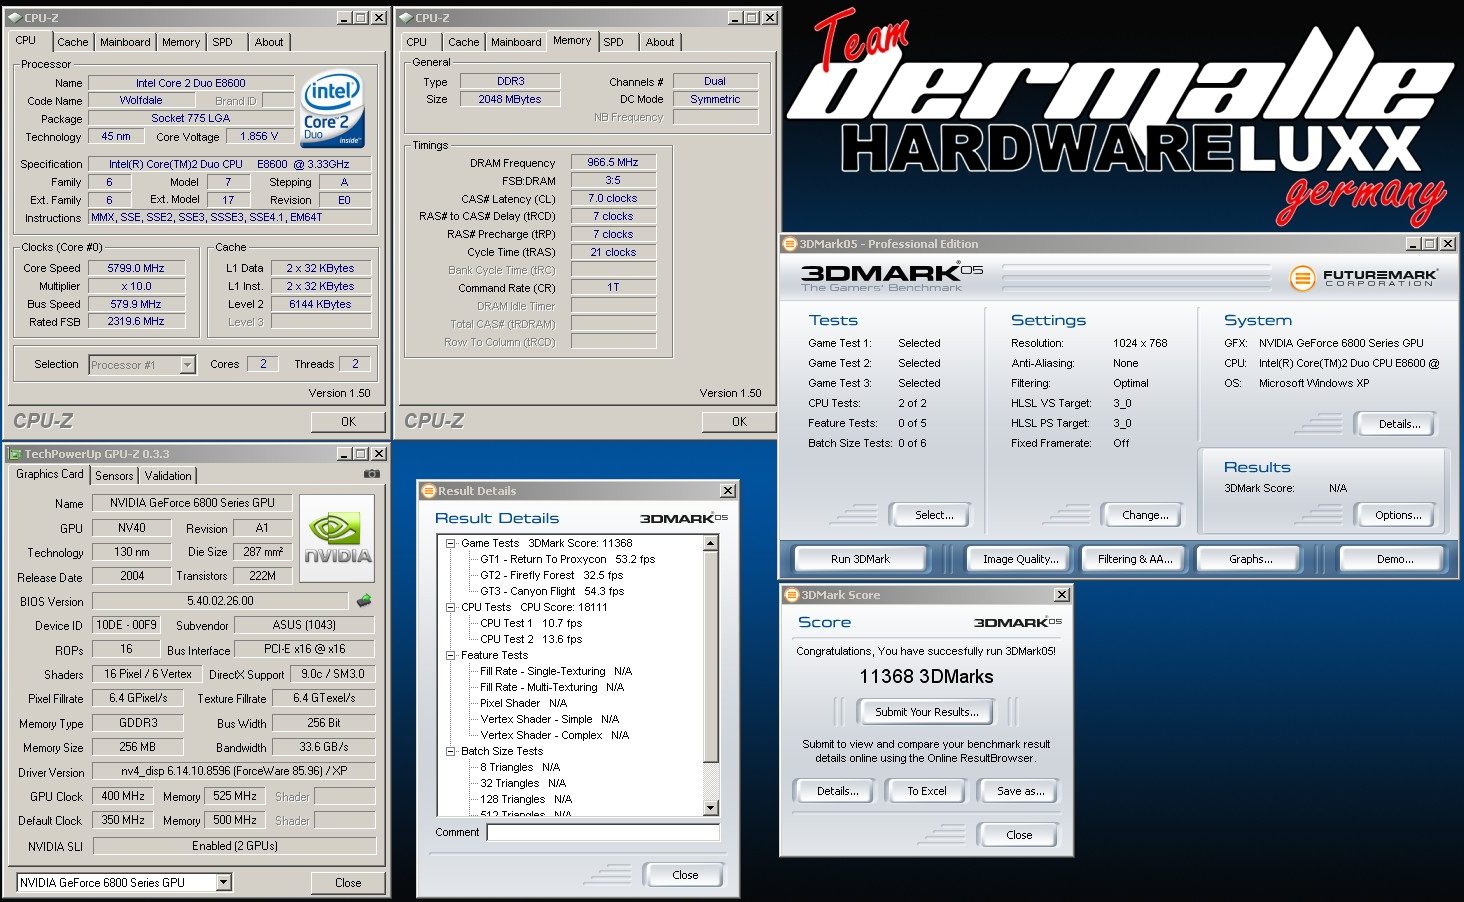Image resolution: width=1464 pixels, height=902 pixels.
Task: Click NVIDIA SLI Enabled (2 GPUs) field
Action: click(x=235, y=846)
